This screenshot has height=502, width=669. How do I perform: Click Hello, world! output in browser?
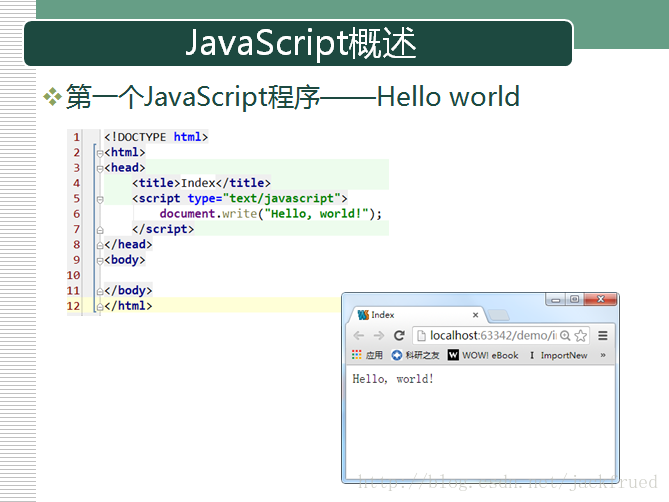(393, 379)
